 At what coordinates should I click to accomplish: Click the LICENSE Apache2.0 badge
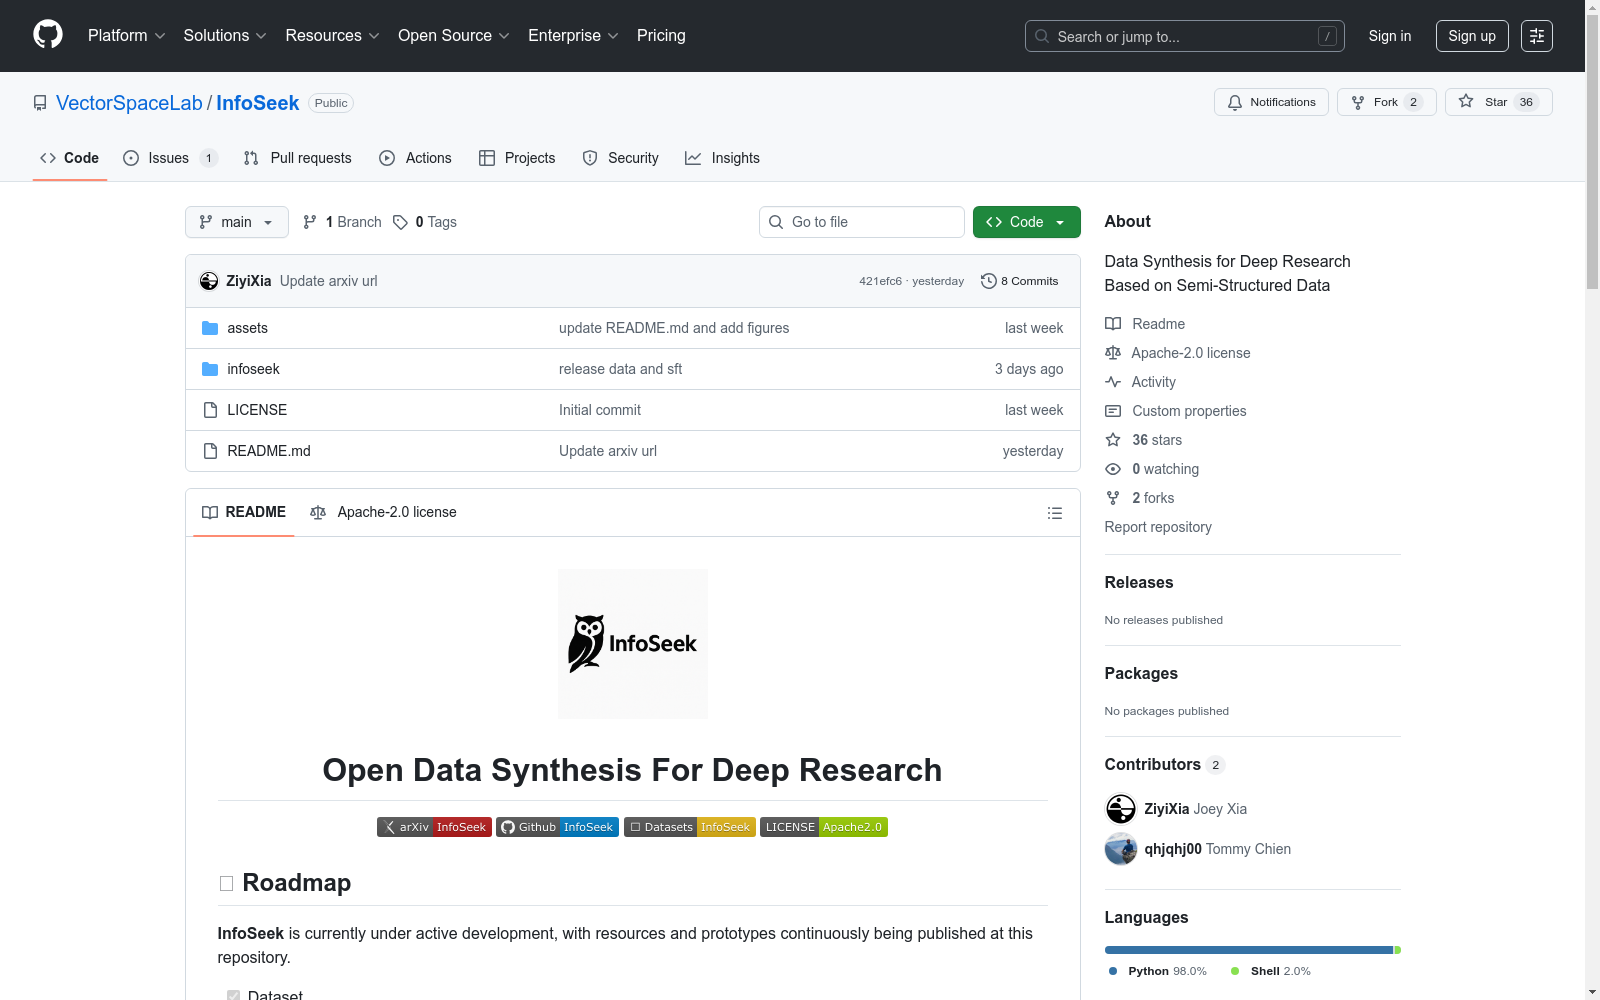[x=824, y=827]
